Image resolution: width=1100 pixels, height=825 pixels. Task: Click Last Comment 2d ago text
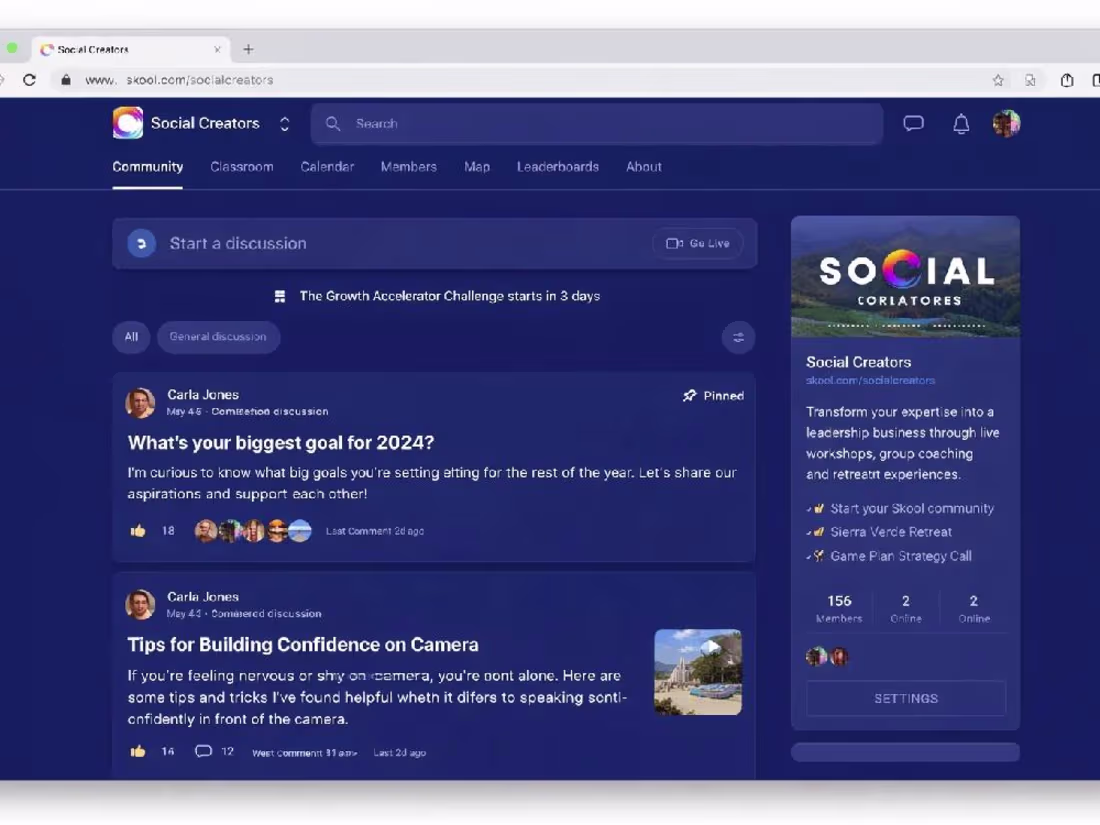coord(375,531)
